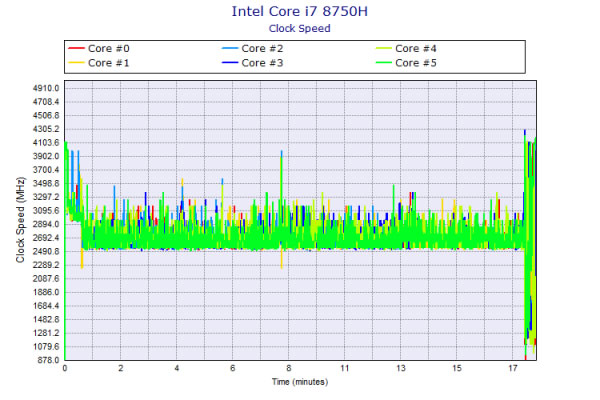Screen dimensions: 600x400
Task: Click the 2490.8 y-axis value
Action: tap(46, 251)
